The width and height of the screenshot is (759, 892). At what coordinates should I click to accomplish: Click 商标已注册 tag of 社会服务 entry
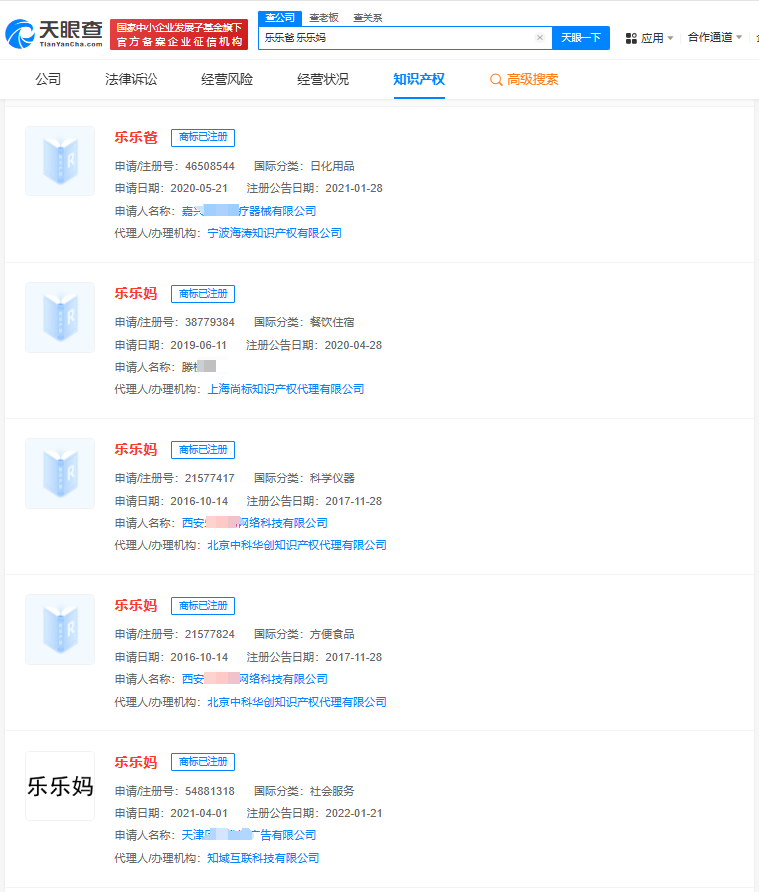coord(203,762)
